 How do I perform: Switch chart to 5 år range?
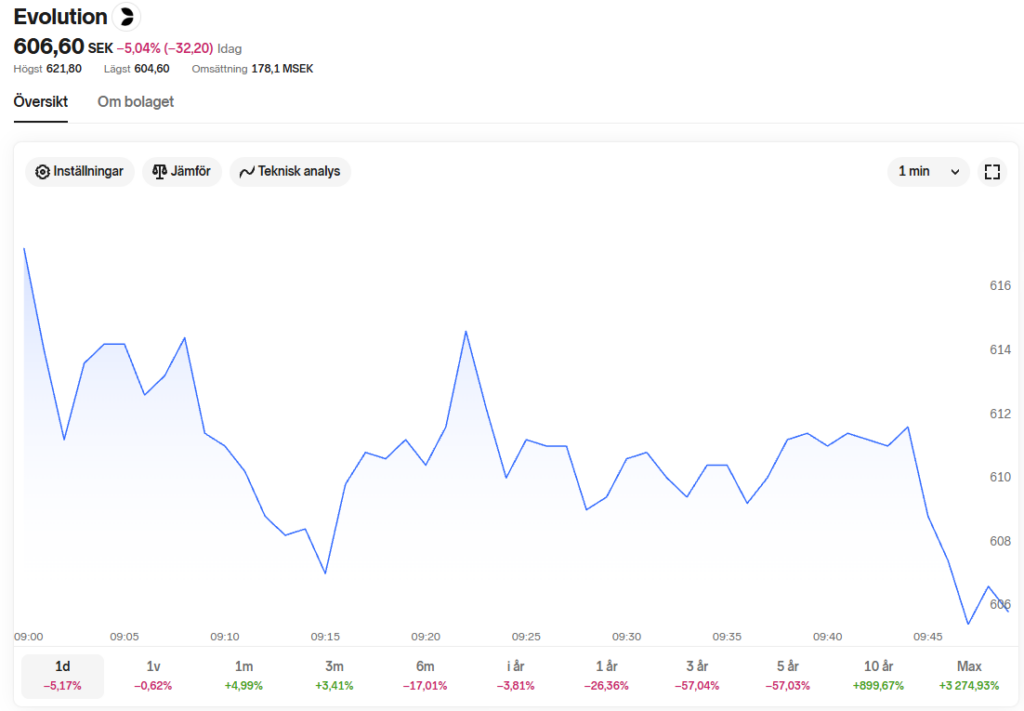(787, 676)
